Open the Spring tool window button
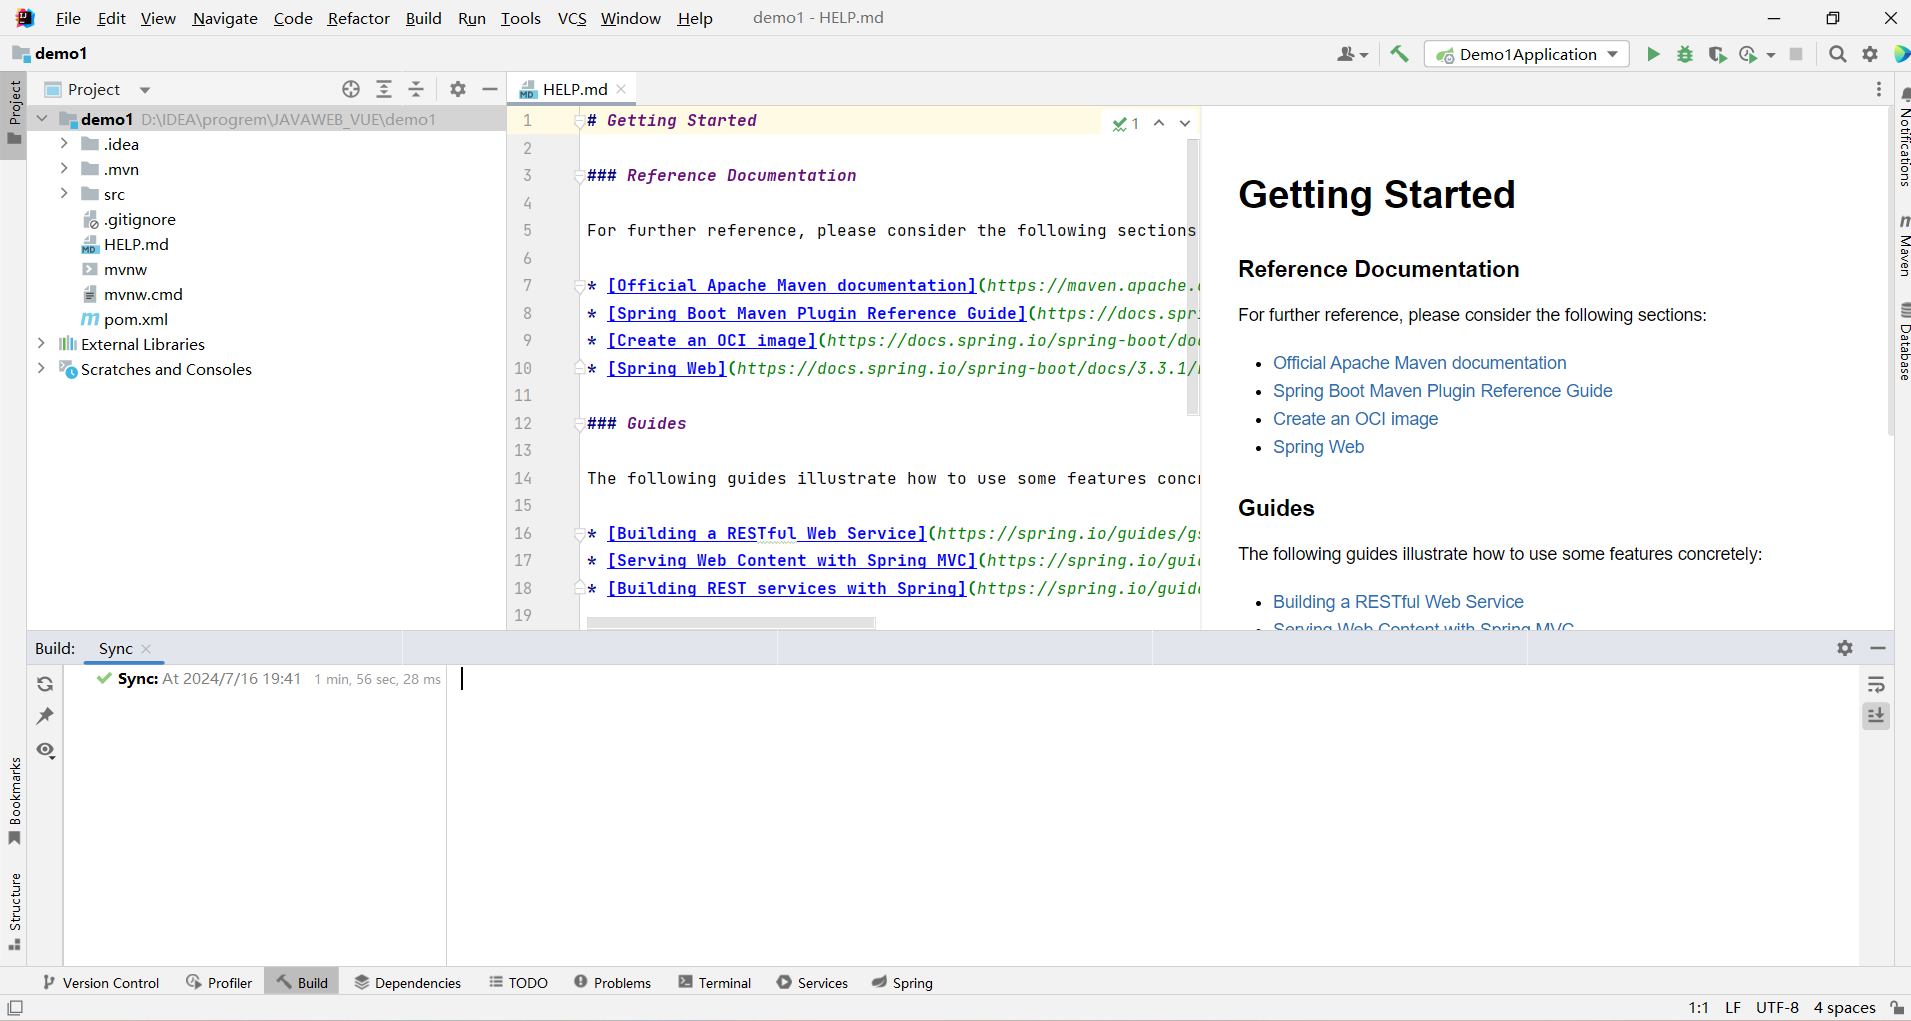Viewport: 1911px width, 1021px height. [x=902, y=983]
